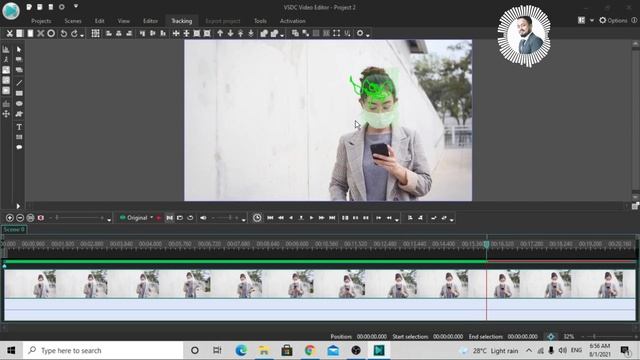The width and height of the screenshot is (640, 360).
Task: Open the weather widget showing Light rain
Action: coord(488,351)
